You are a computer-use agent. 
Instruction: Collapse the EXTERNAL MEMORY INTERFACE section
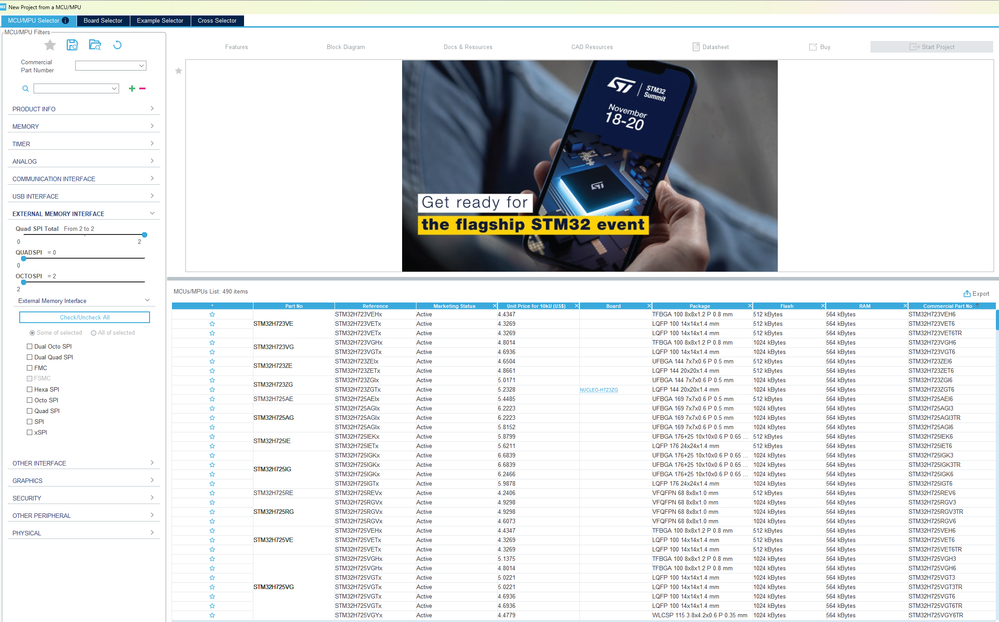click(83, 214)
